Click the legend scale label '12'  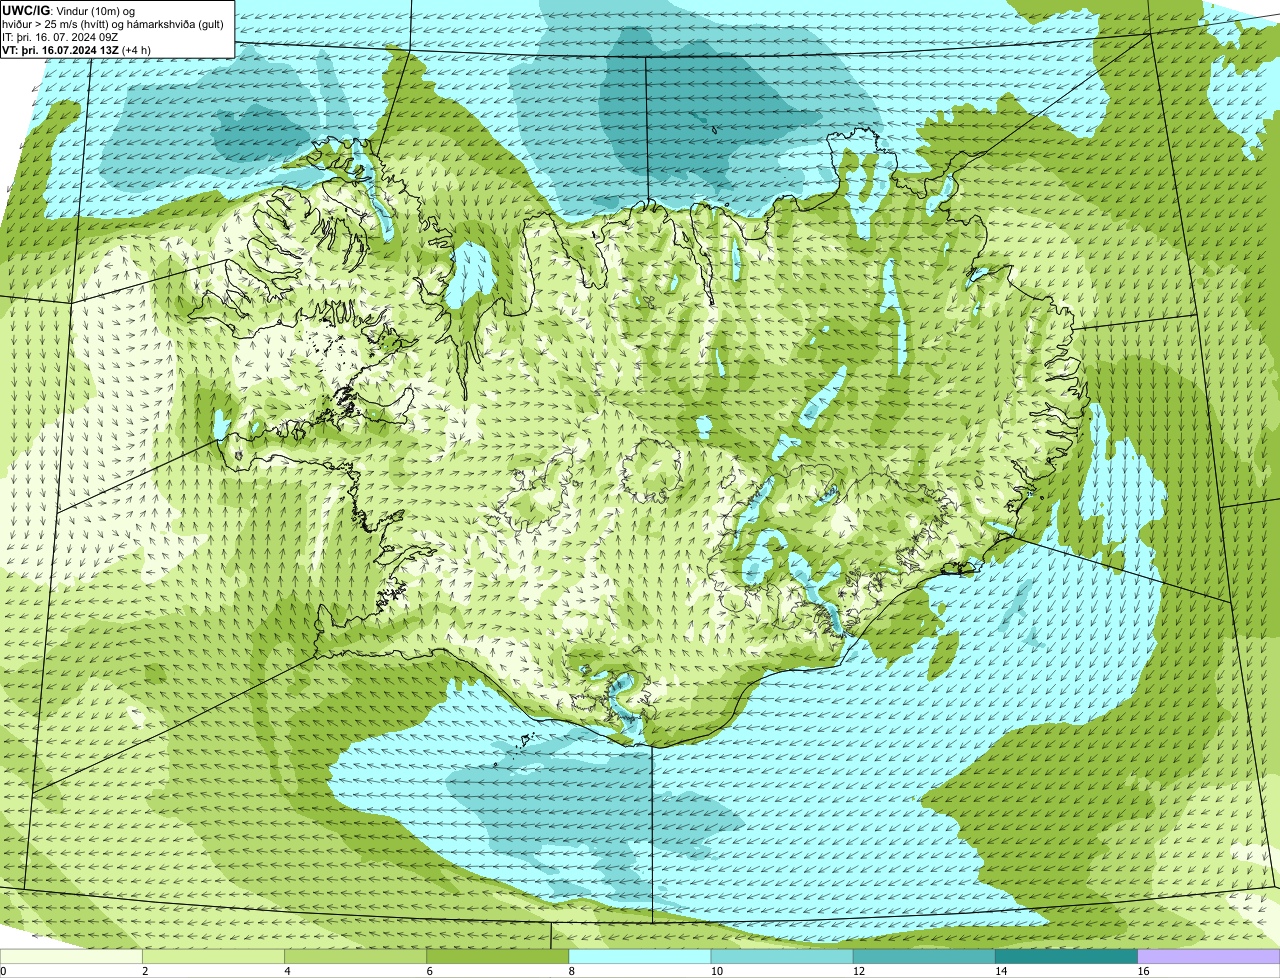[858, 971]
